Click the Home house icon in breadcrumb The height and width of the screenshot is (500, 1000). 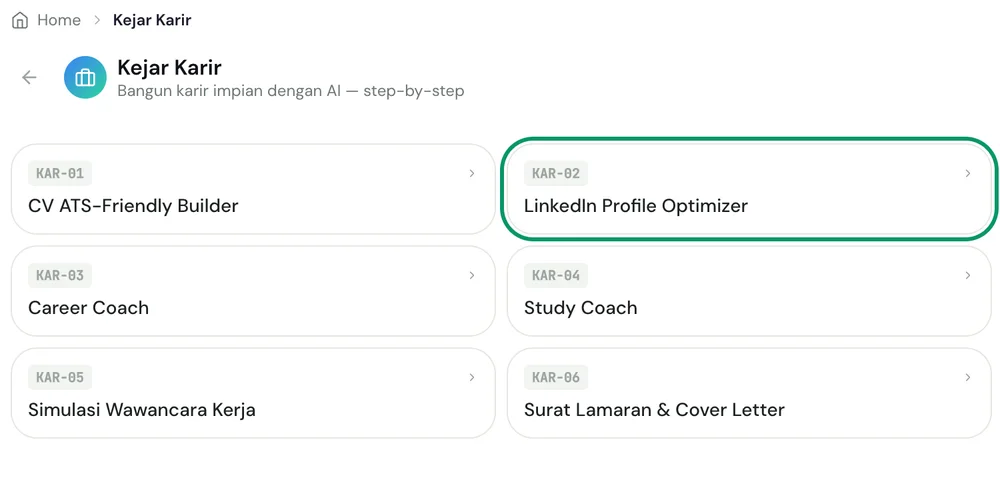tap(20, 20)
